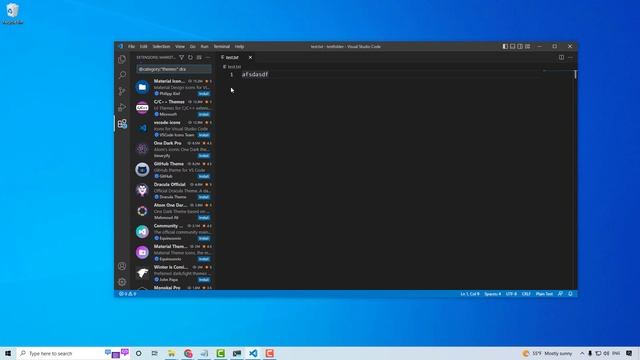Install the Community Material Theme extension
Screen dimensions: 640x360
point(204,238)
